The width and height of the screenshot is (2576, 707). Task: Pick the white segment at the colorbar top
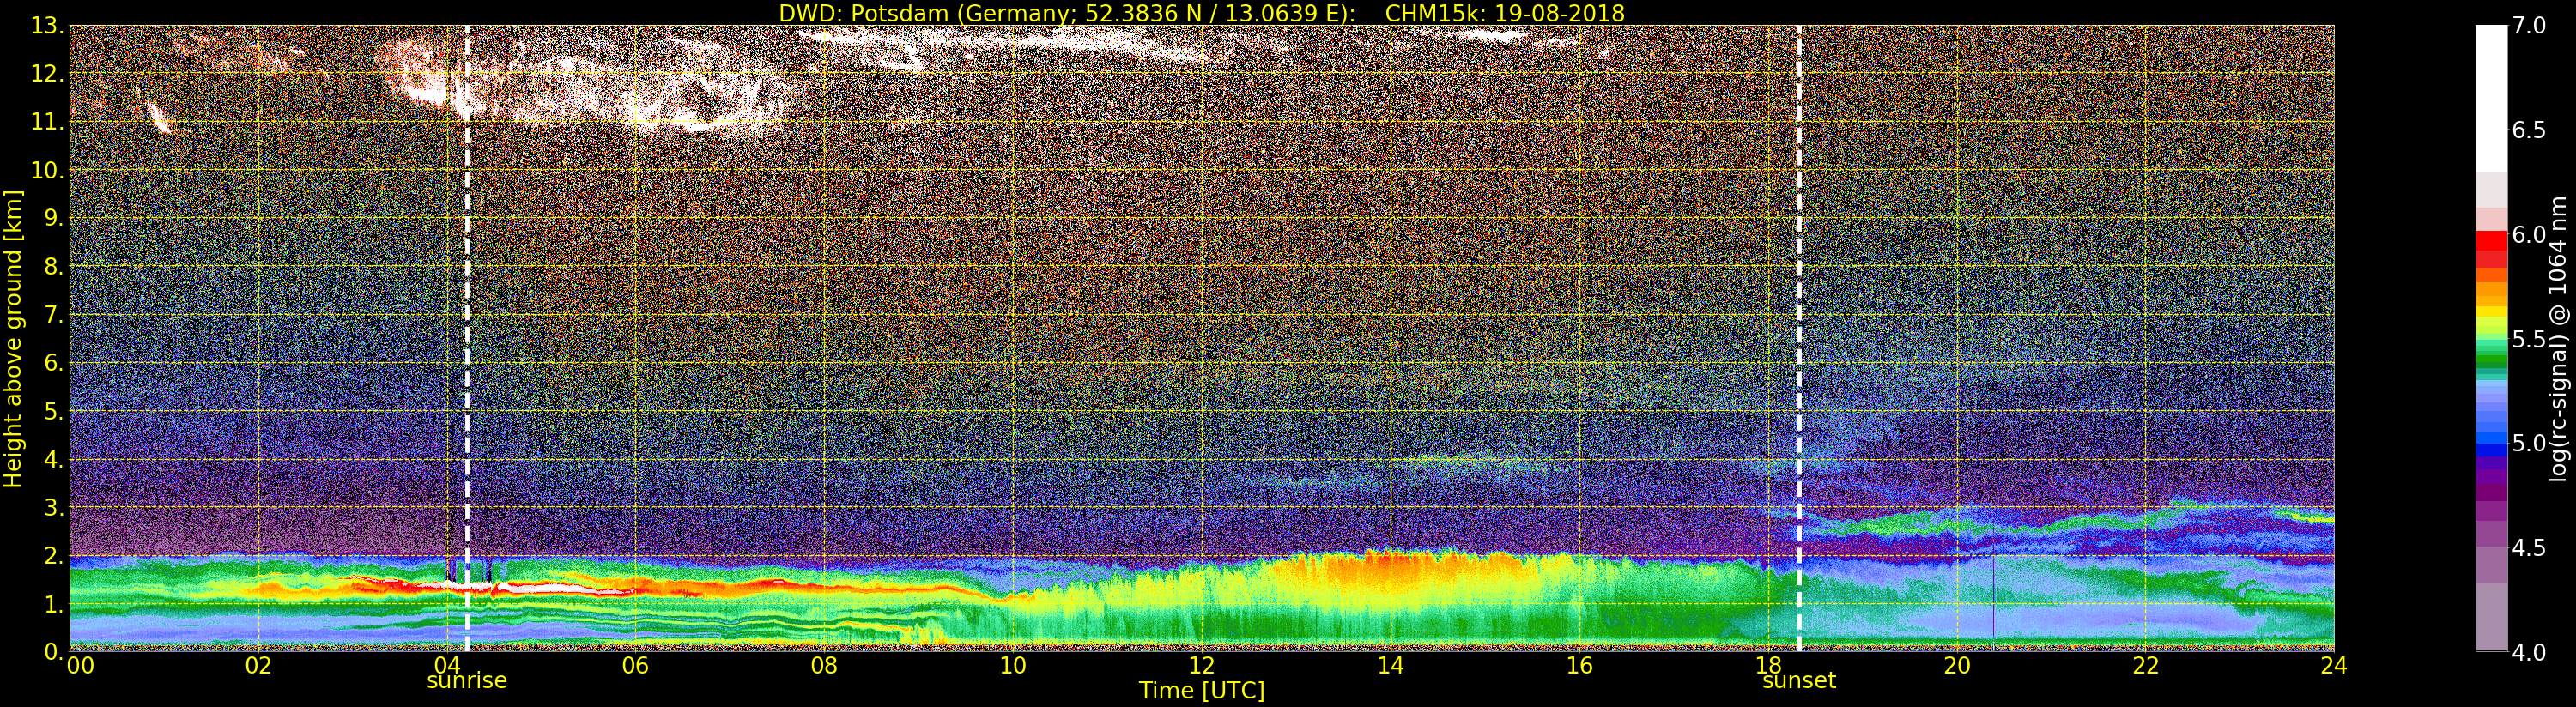tap(2491, 98)
